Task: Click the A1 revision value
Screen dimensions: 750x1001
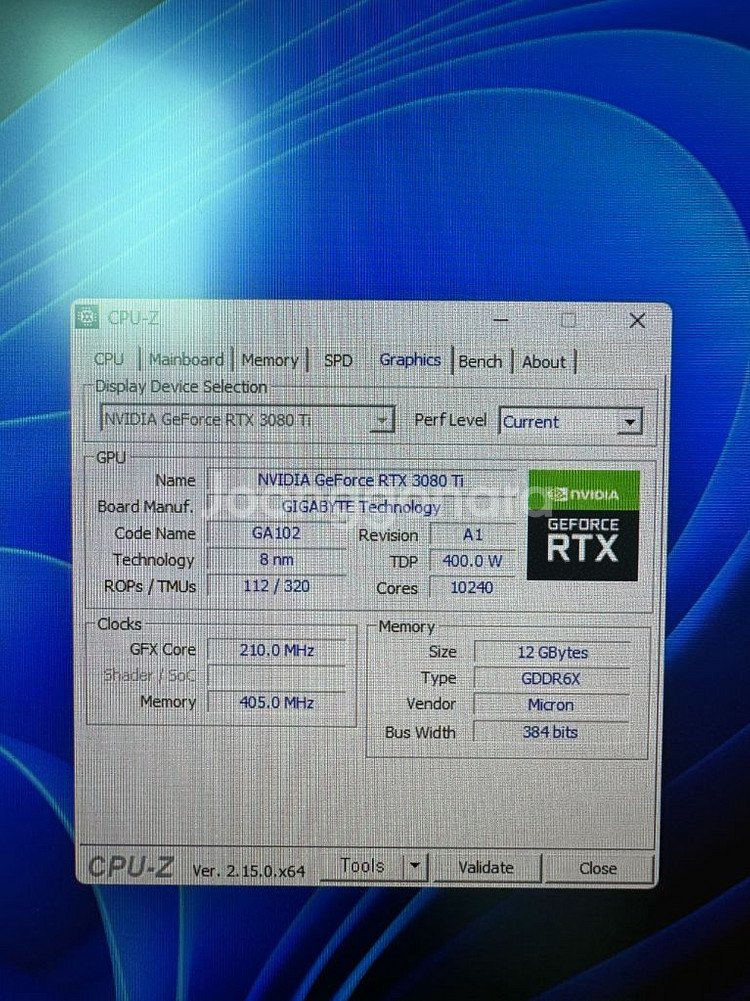Action: (x=473, y=535)
